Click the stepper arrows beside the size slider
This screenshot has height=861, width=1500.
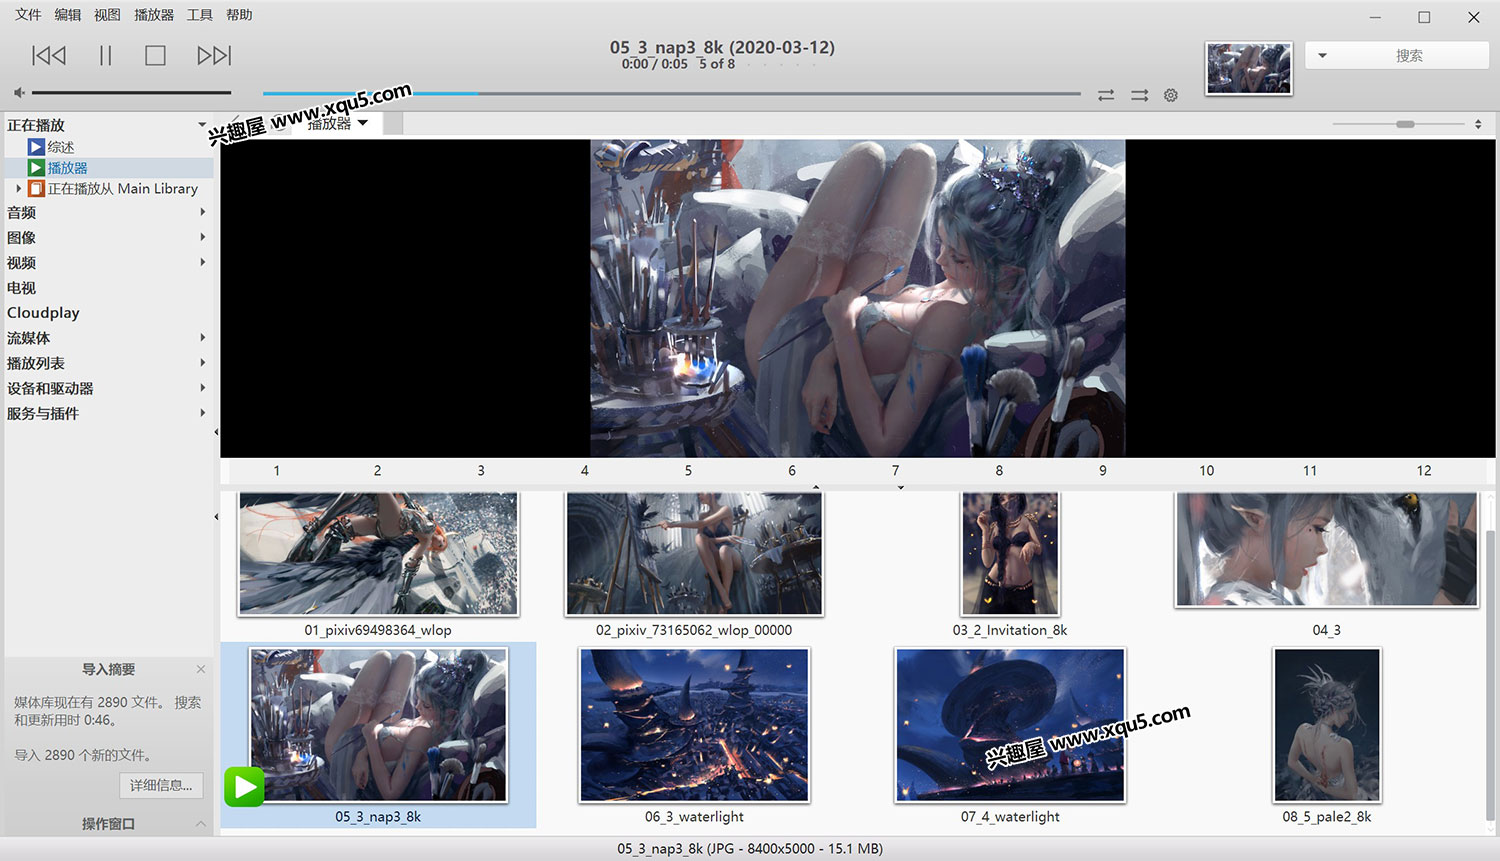[1478, 124]
